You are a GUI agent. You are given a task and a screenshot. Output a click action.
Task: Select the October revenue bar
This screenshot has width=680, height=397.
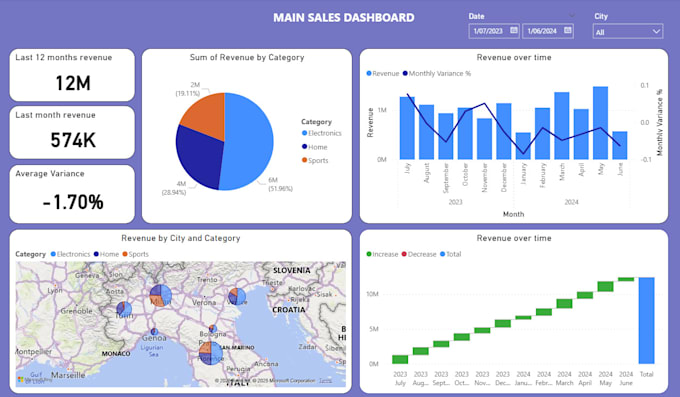(465, 134)
